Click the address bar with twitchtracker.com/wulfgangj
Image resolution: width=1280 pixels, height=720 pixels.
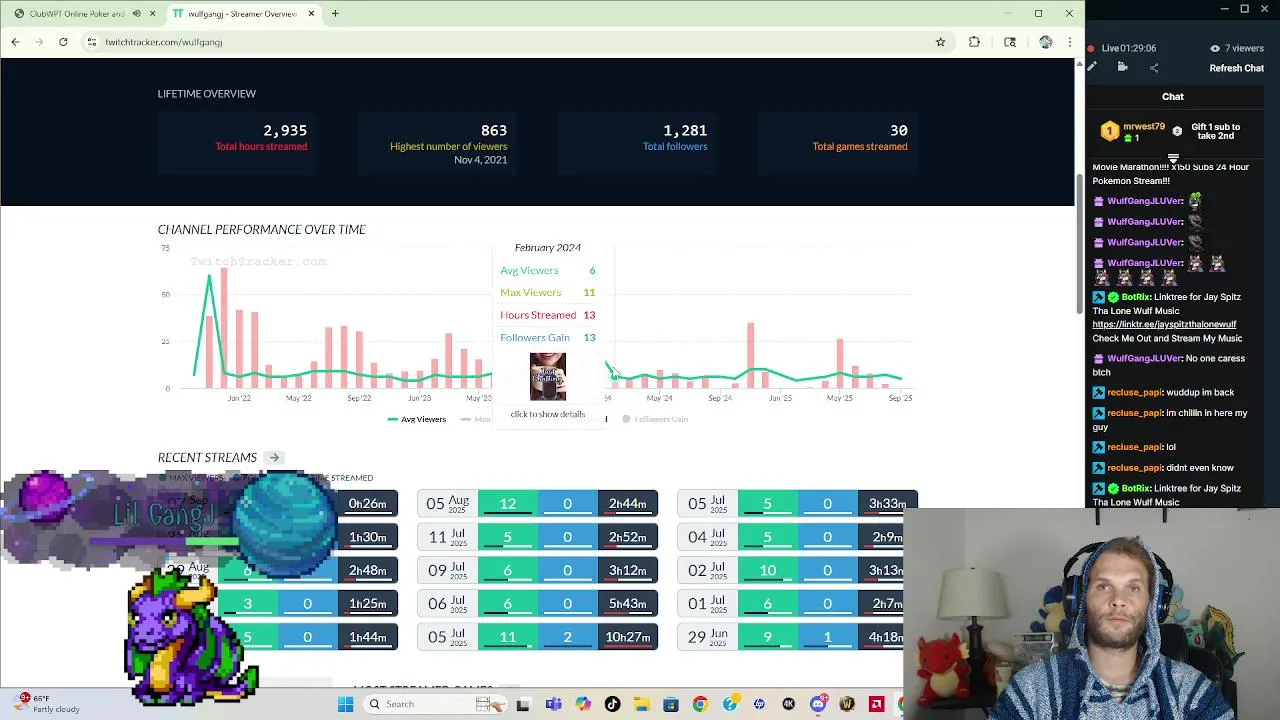coord(510,42)
